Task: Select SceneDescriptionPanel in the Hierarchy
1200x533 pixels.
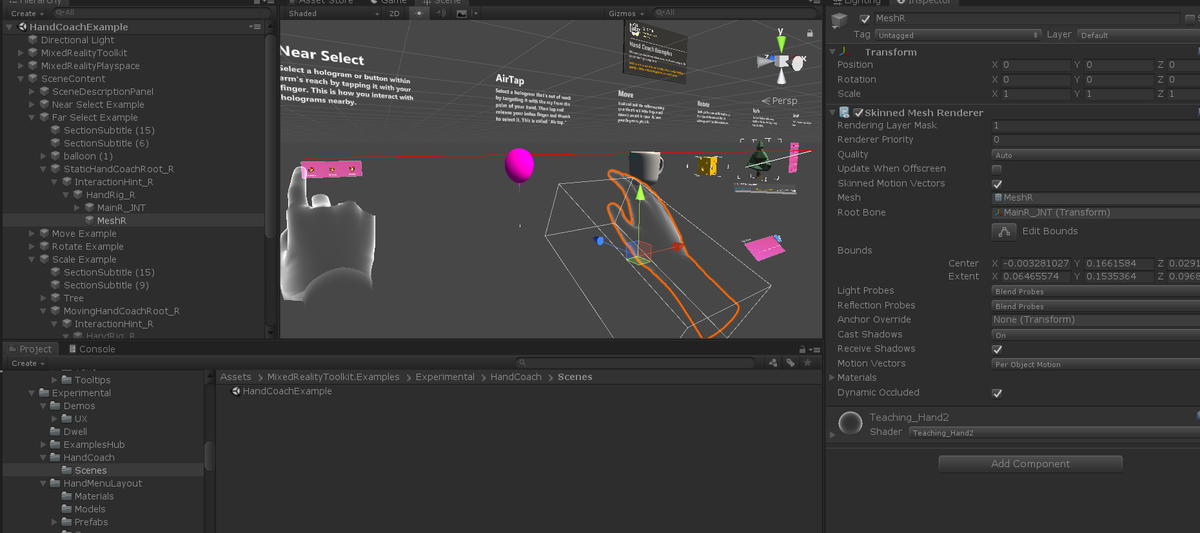Action: 94,92
